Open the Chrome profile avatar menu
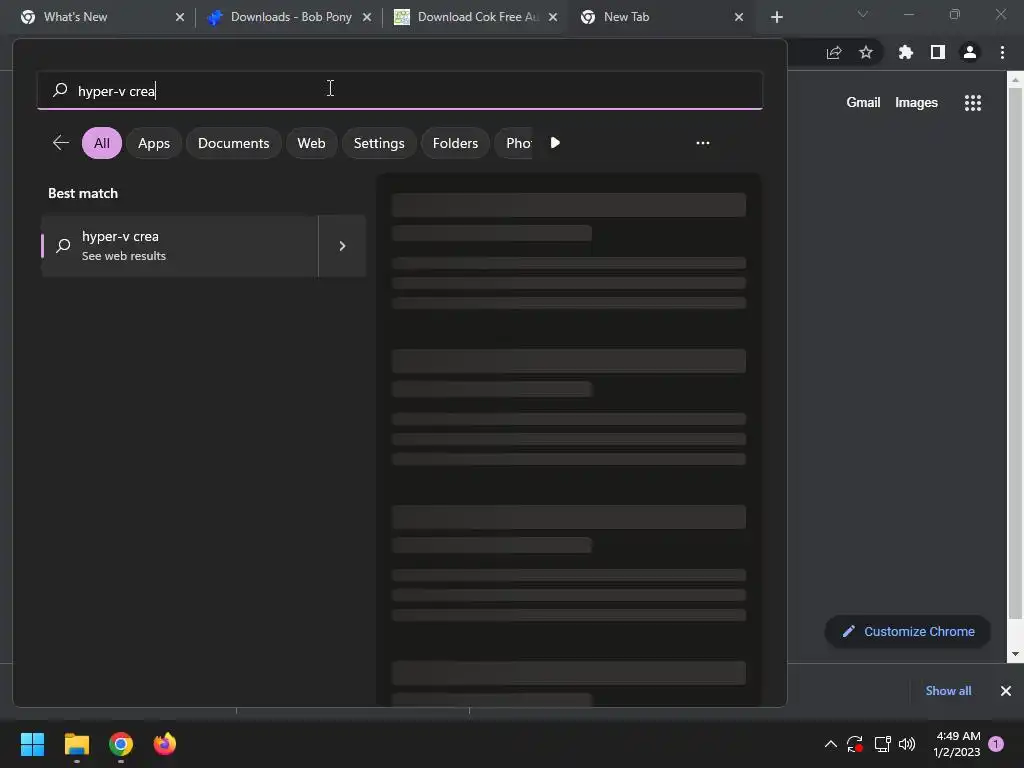Viewport: 1024px width, 768px height. (970, 52)
